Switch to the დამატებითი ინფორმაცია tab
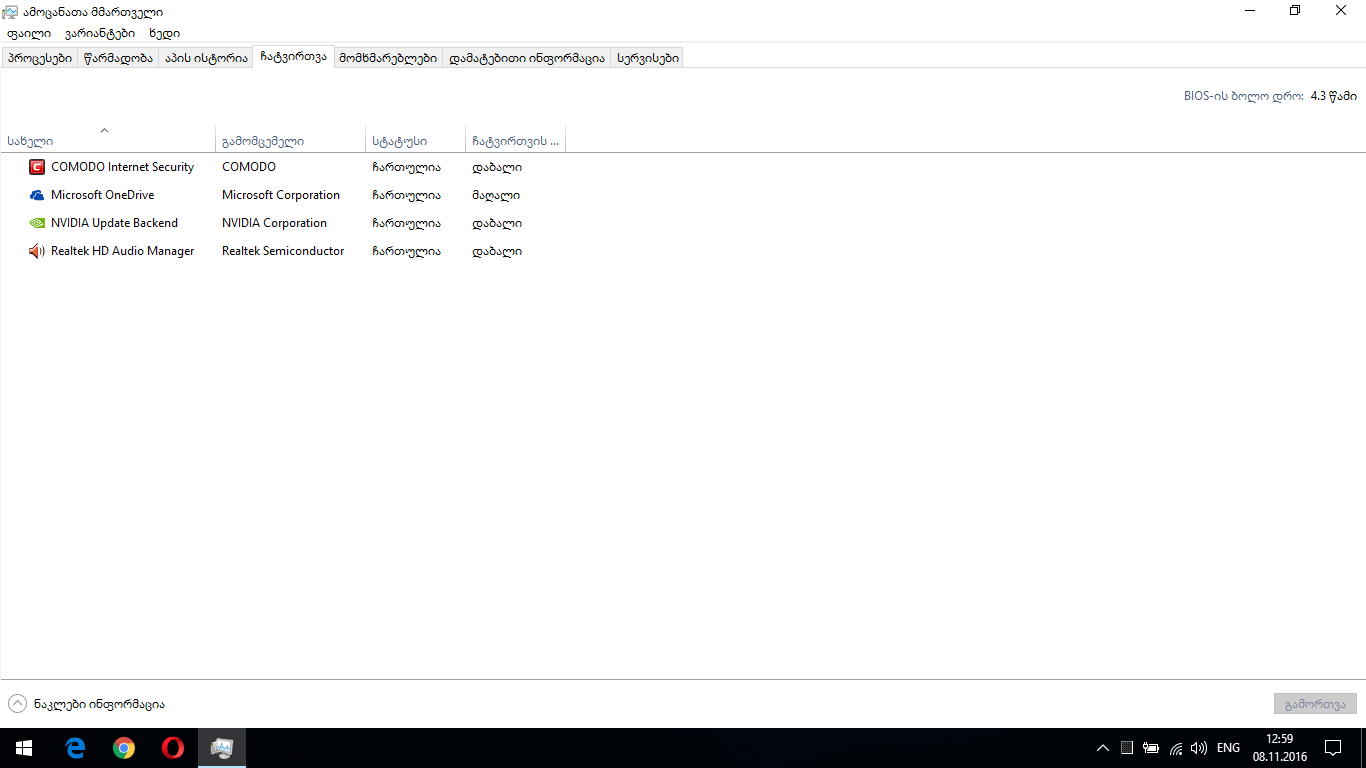The image size is (1366, 768). coord(527,58)
